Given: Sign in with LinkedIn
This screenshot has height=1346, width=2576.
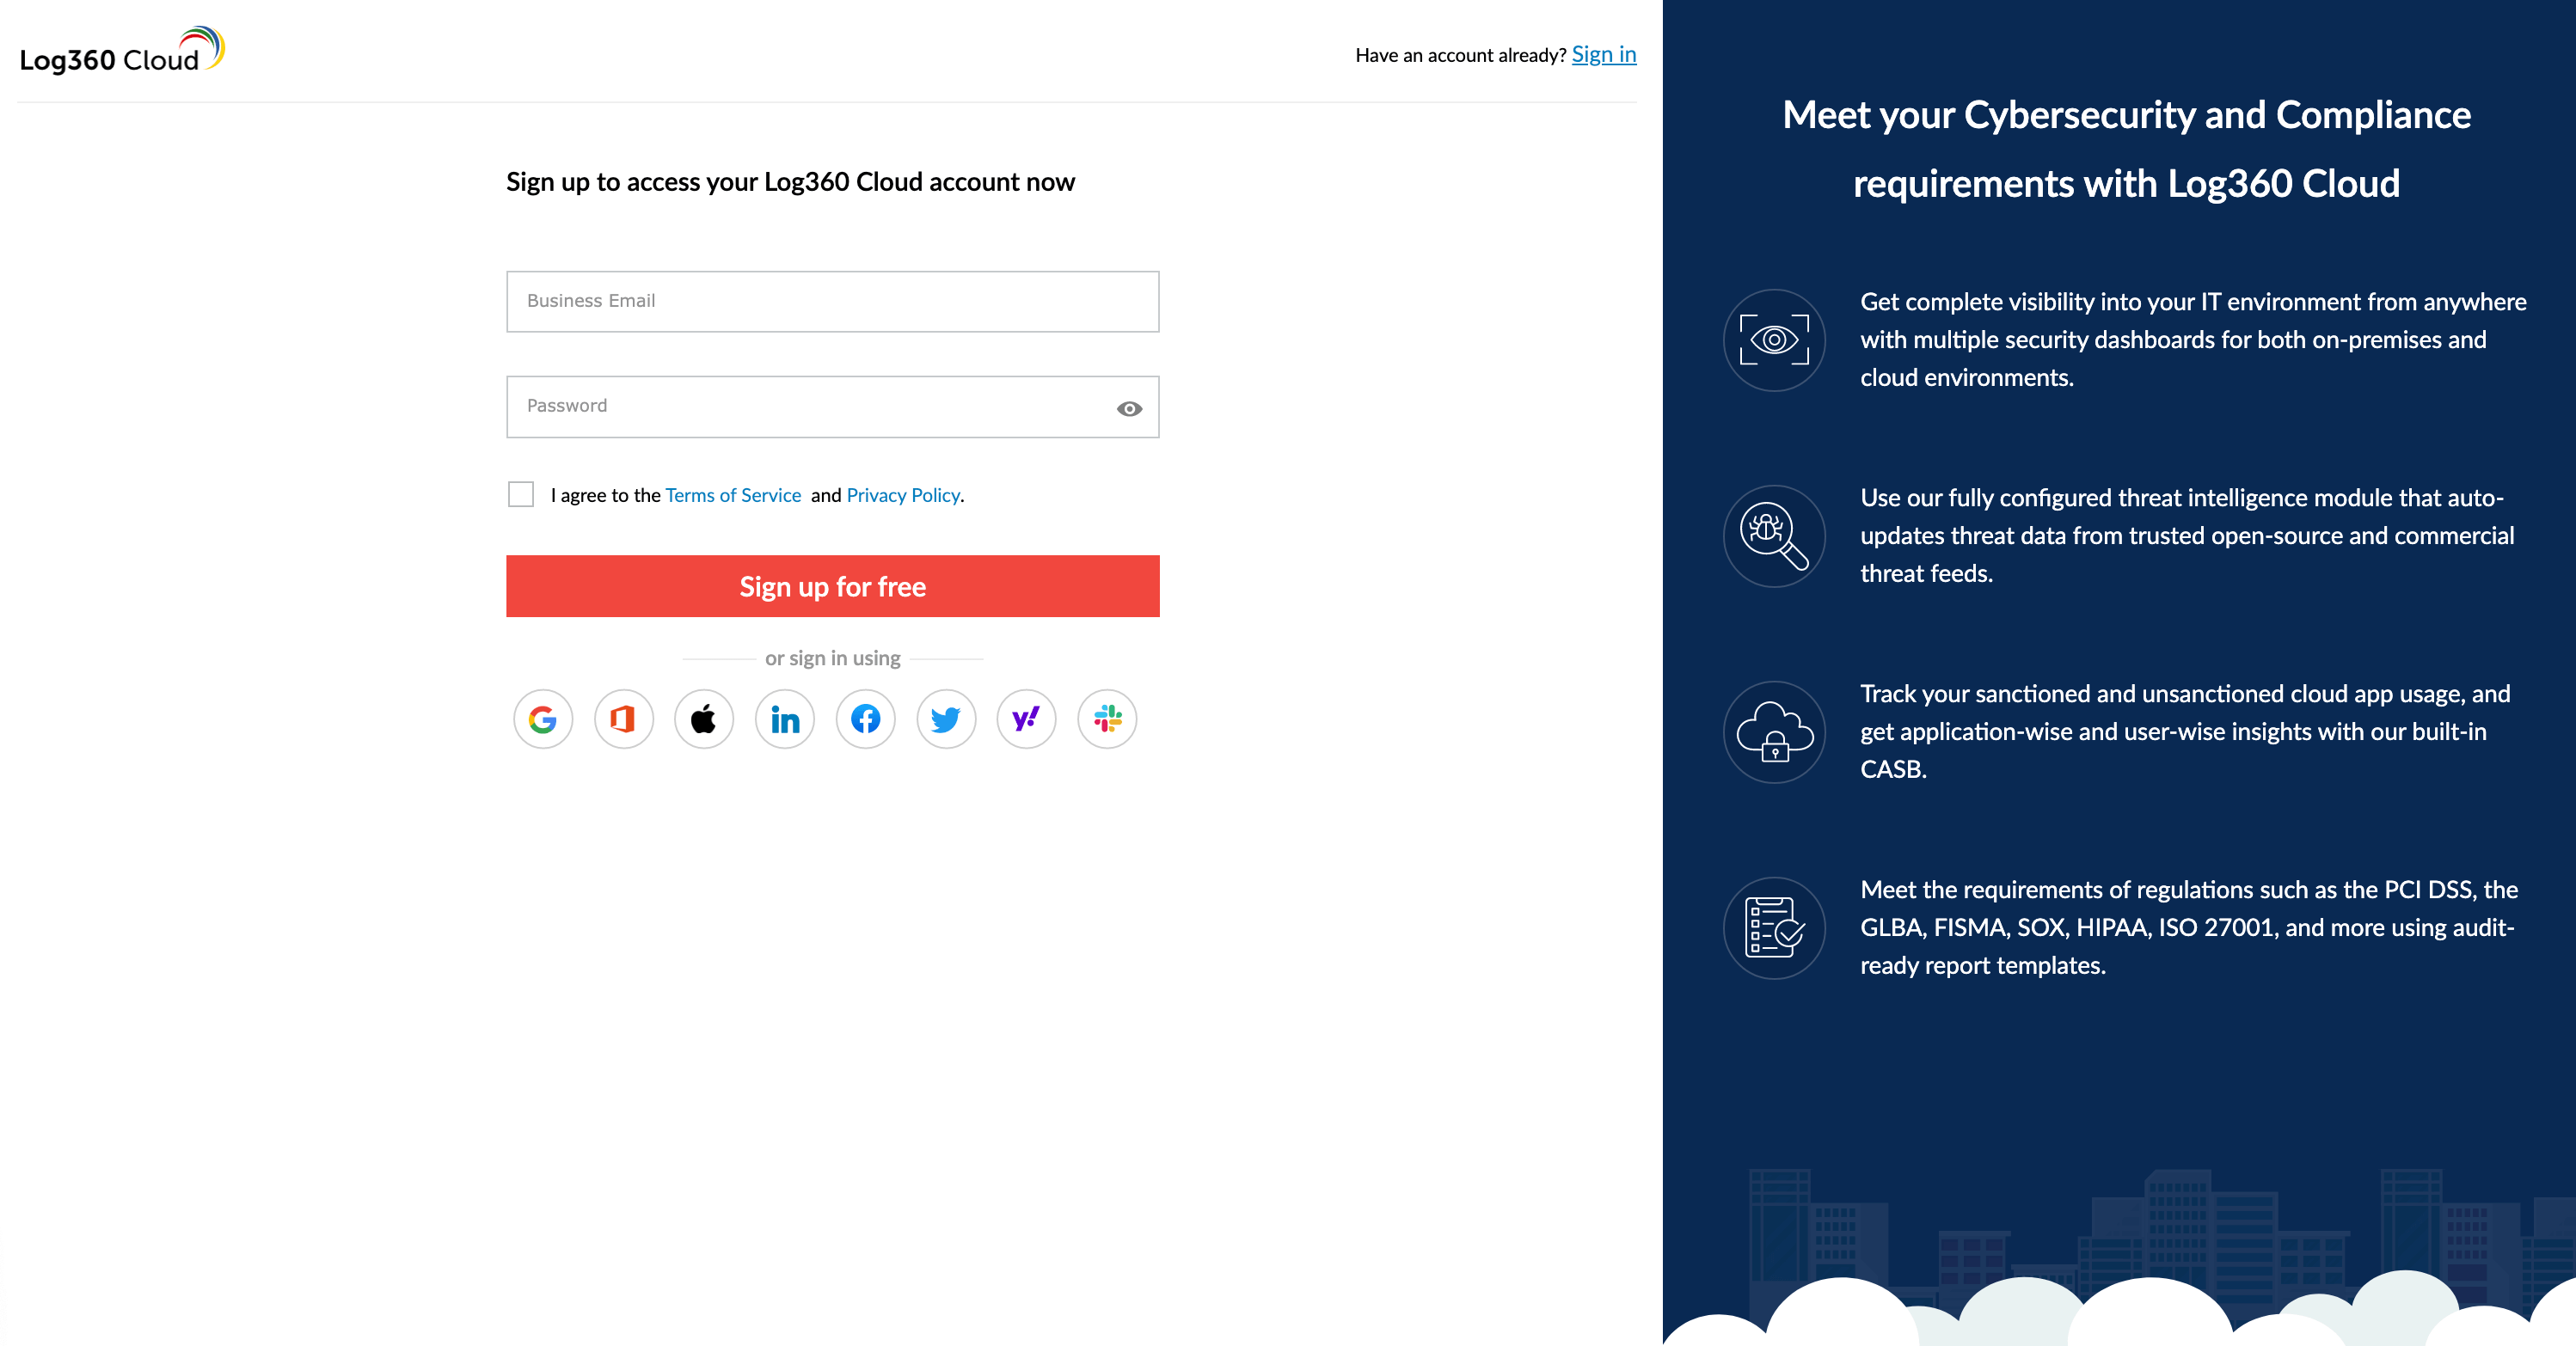Looking at the screenshot, I should [785, 719].
